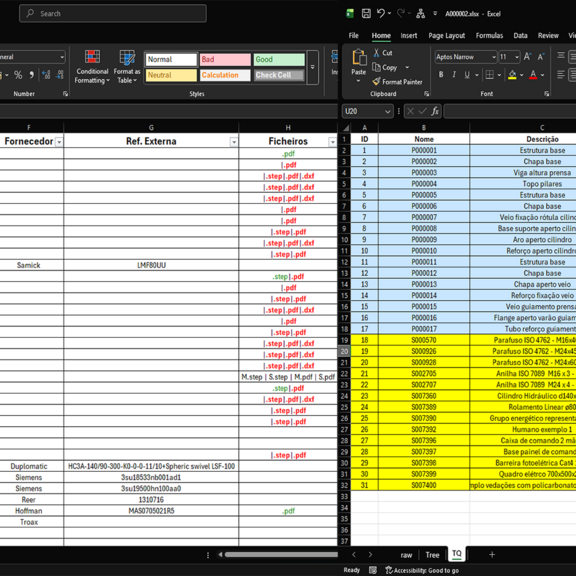
Task: Expand the Aptos Narrow font dropdown
Action: 494,57
